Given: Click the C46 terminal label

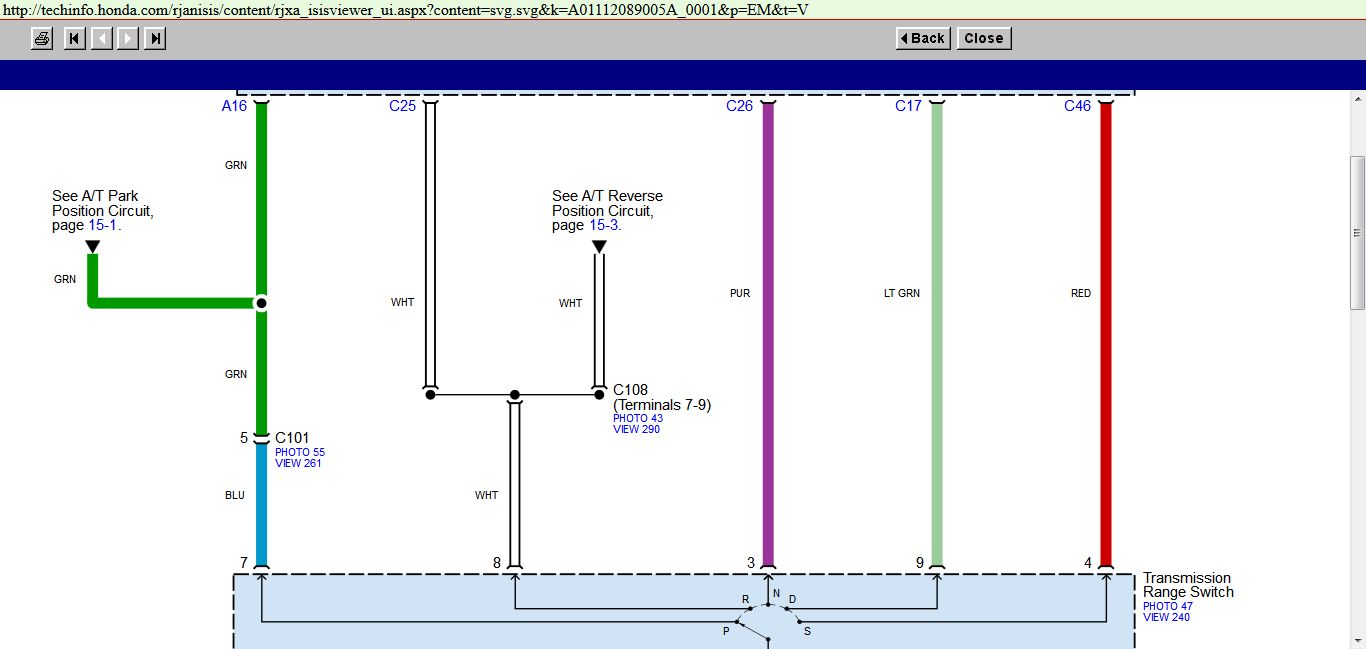Looking at the screenshot, I should click(1077, 106).
